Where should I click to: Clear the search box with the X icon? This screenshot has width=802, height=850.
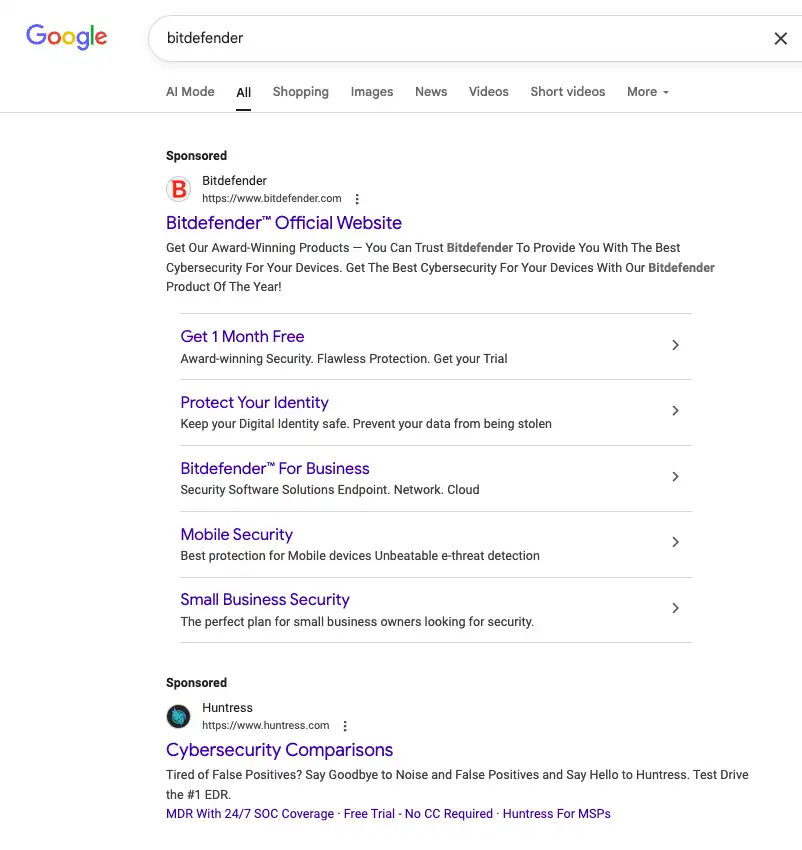point(780,38)
